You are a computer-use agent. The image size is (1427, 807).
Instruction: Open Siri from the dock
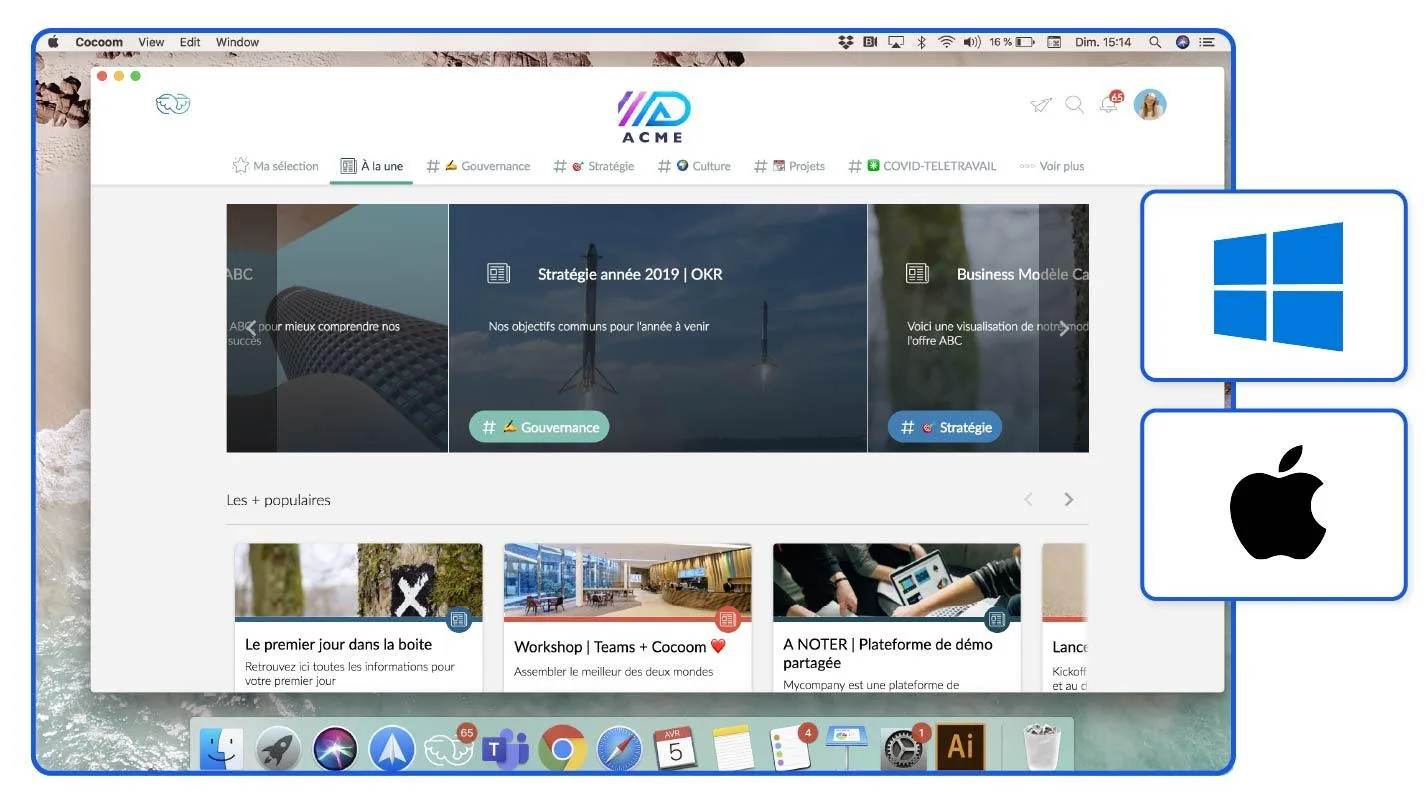coord(335,749)
